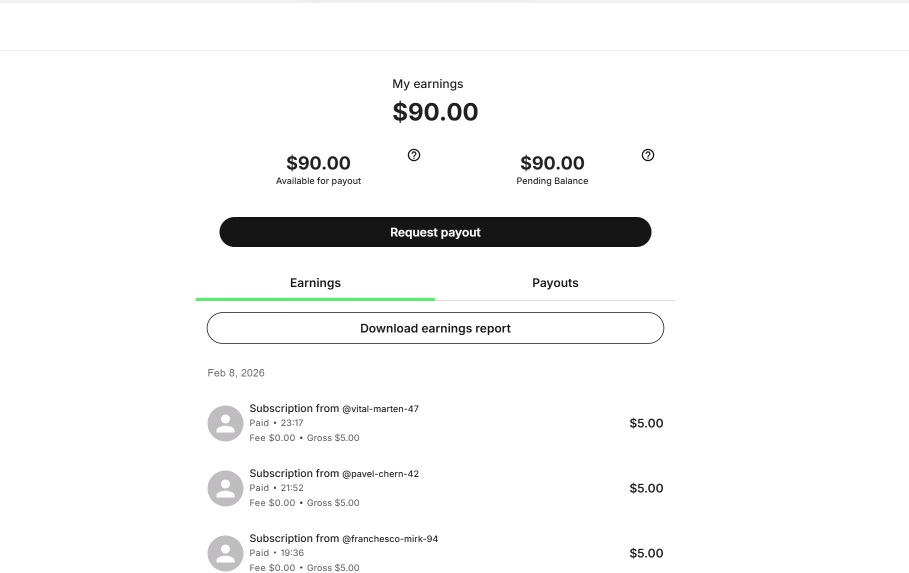The image size is (909, 573).
Task: Click the $5.00 amount for vital-marten-47
Action: pyautogui.click(x=646, y=423)
